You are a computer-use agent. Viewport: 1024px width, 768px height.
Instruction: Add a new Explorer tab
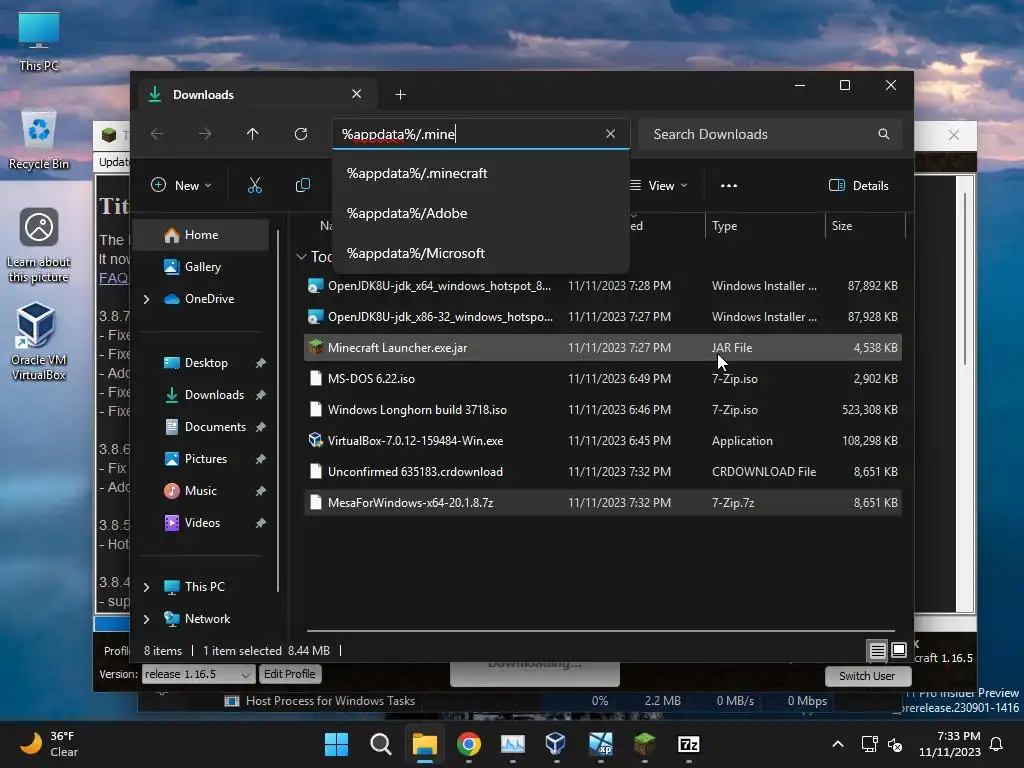click(x=400, y=95)
